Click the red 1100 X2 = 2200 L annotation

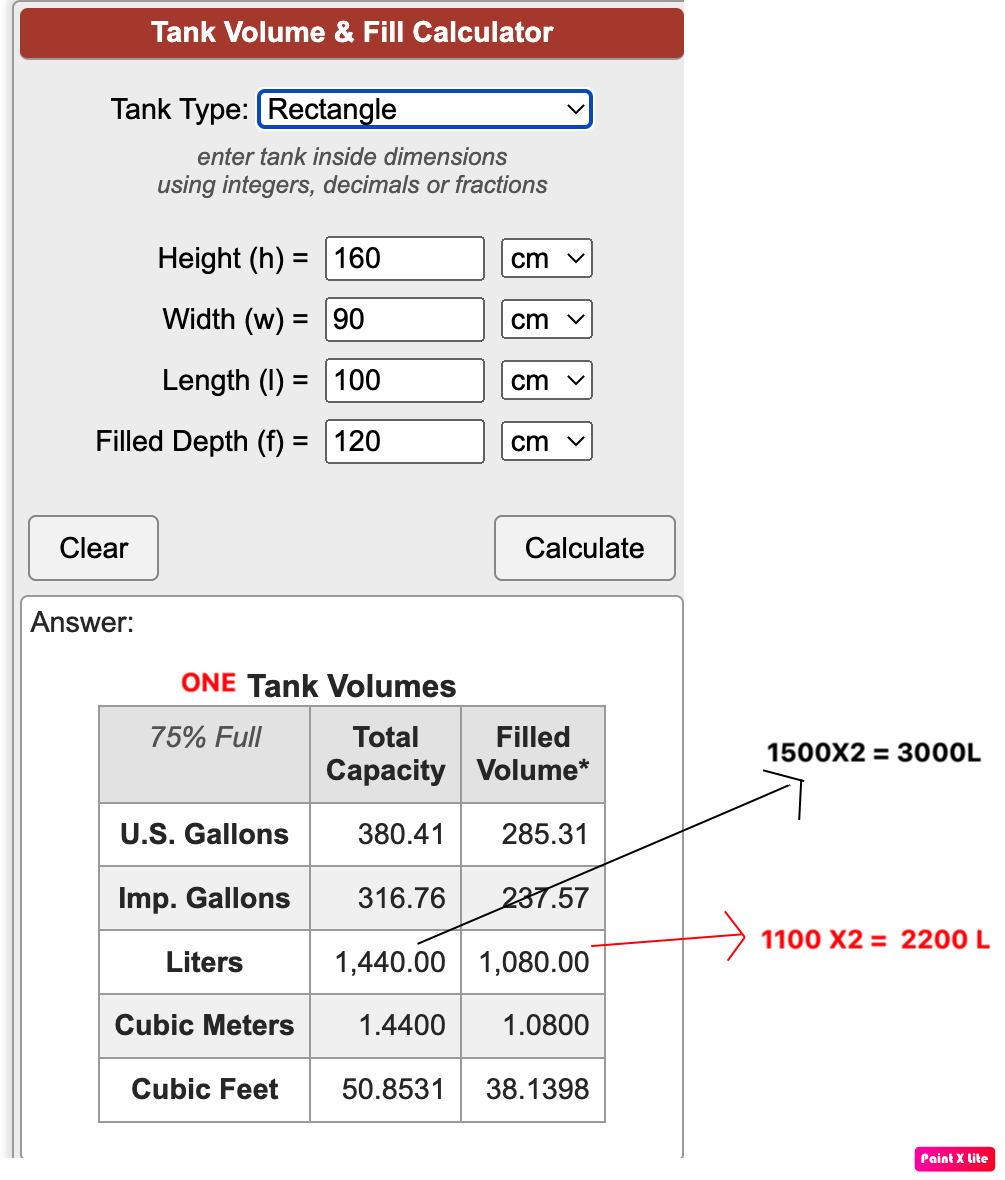point(875,940)
